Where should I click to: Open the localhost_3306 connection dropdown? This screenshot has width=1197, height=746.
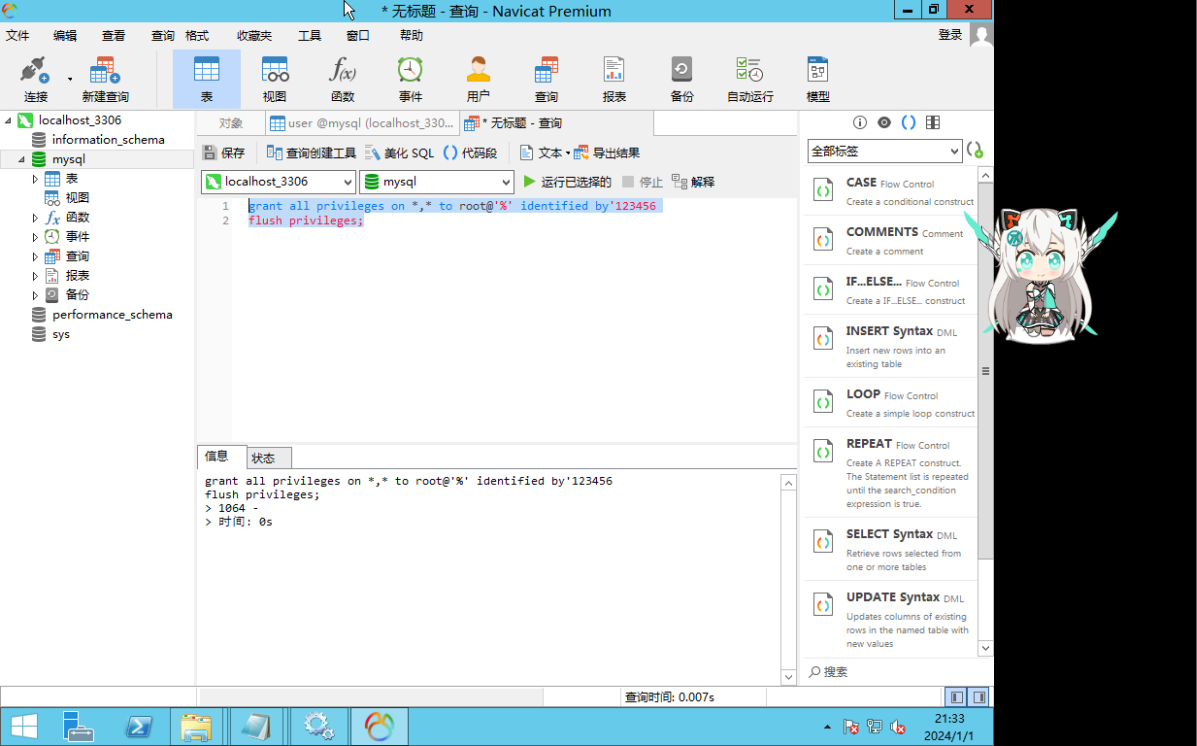coord(348,181)
